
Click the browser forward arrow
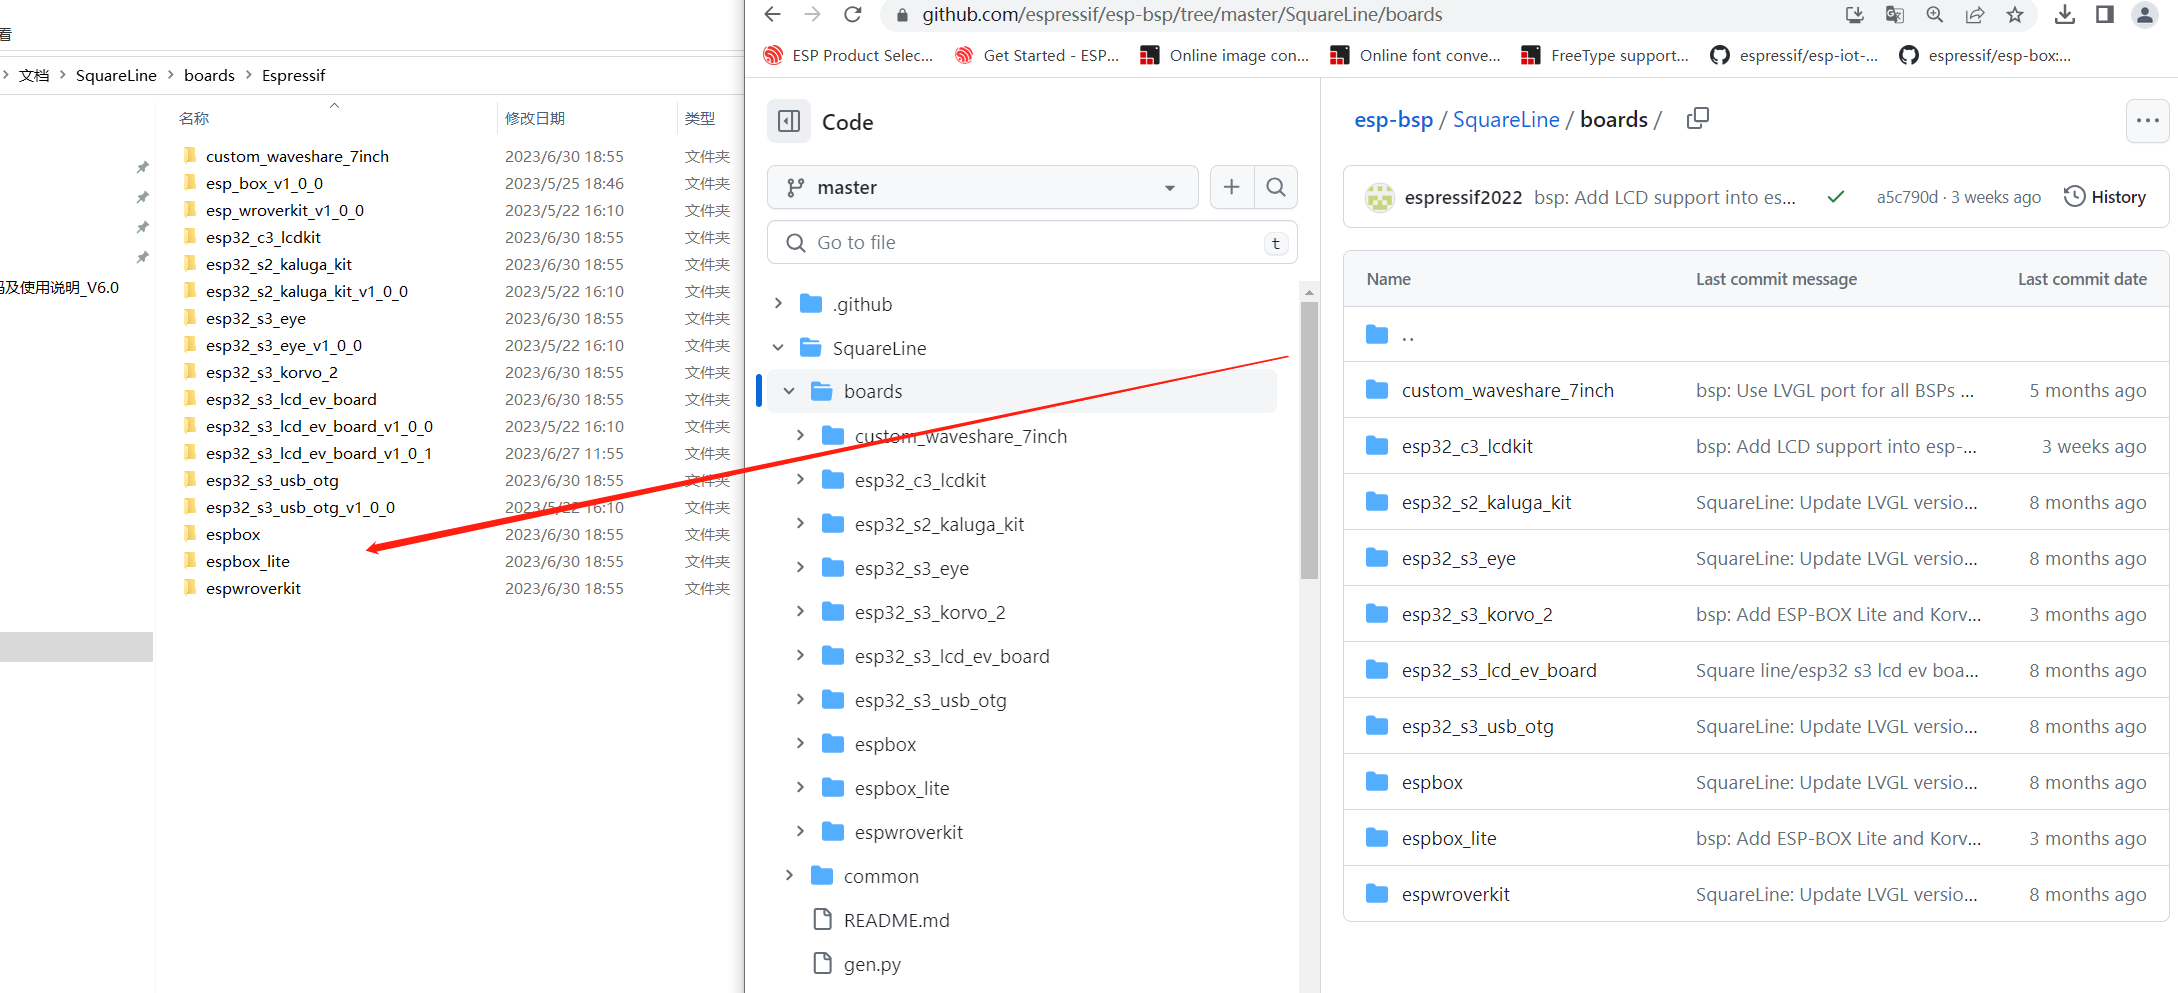tap(812, 14)
